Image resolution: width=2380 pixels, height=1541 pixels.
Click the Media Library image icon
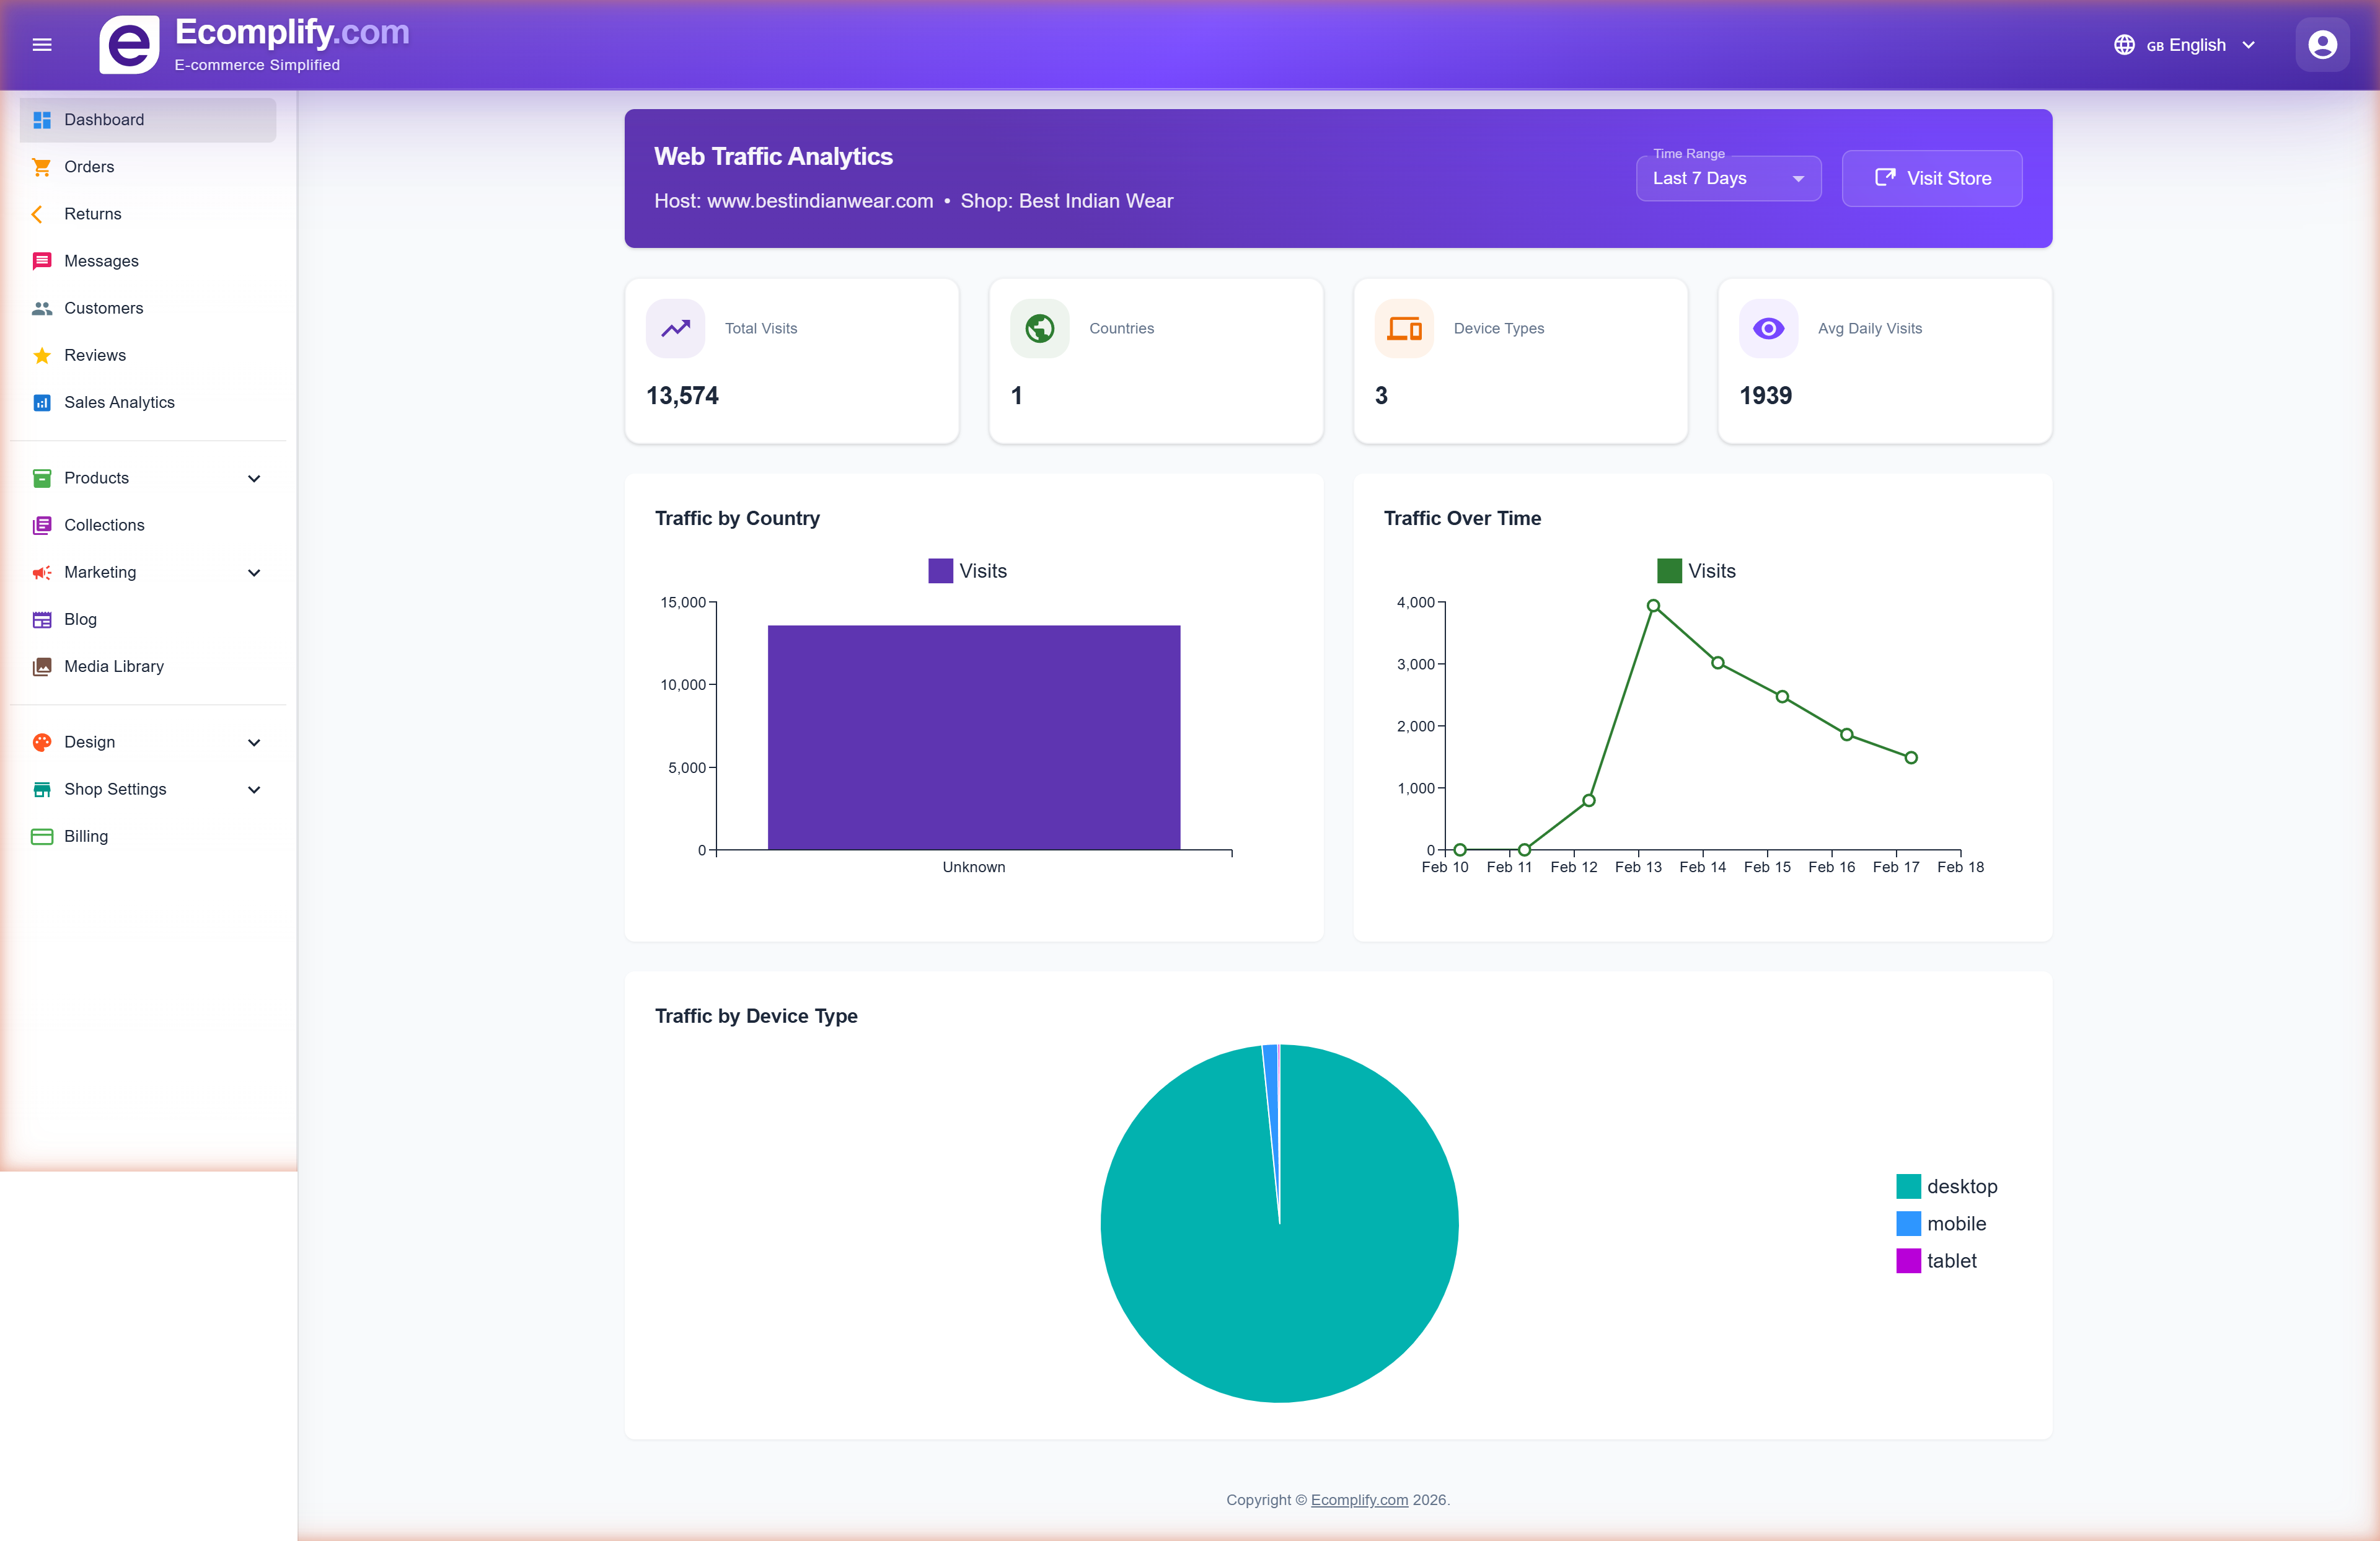41,666
